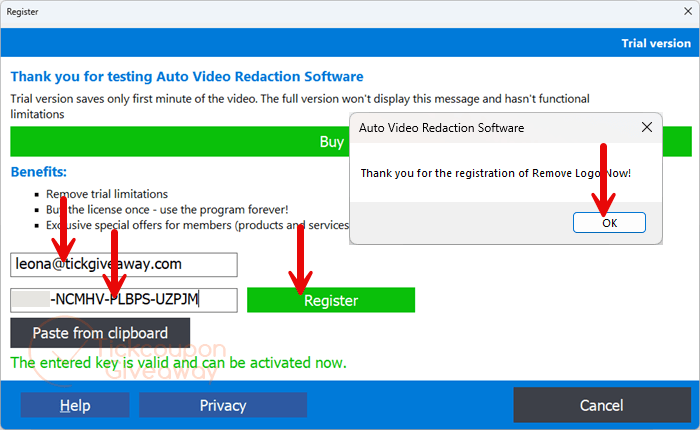The image size is (700, 430).
Task: Click the 'Thank you for testing' heading
Action: (187, 76)
